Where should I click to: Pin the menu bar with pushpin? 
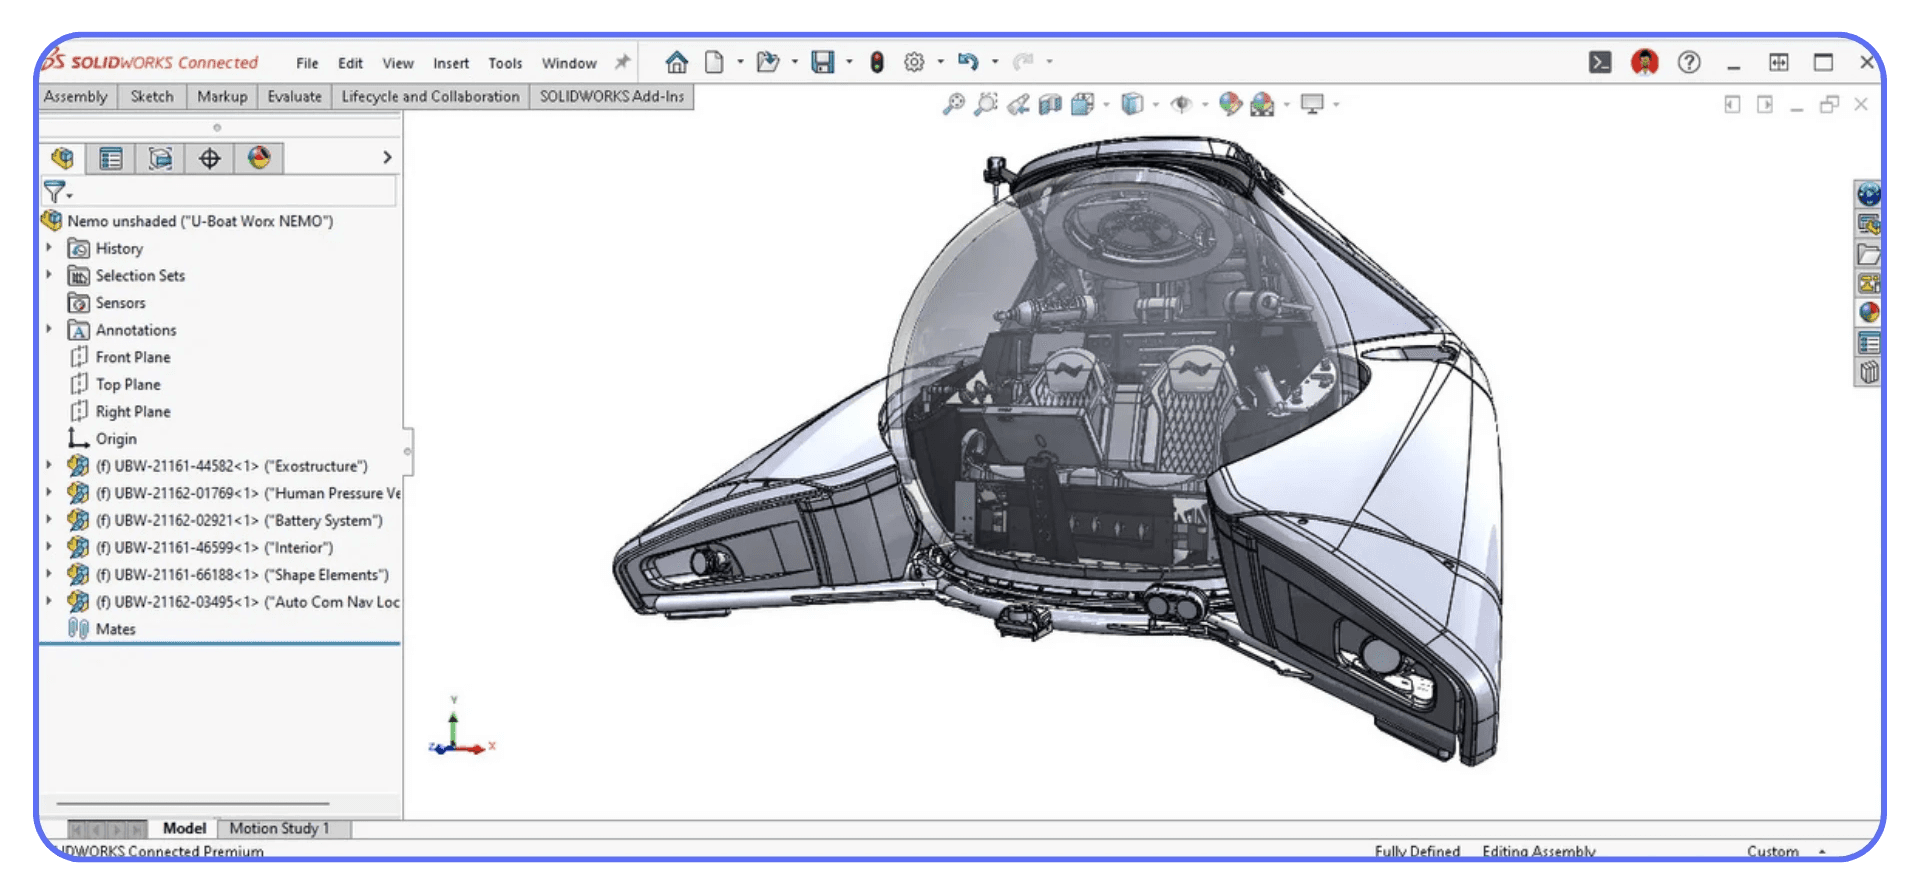(622, 62)
